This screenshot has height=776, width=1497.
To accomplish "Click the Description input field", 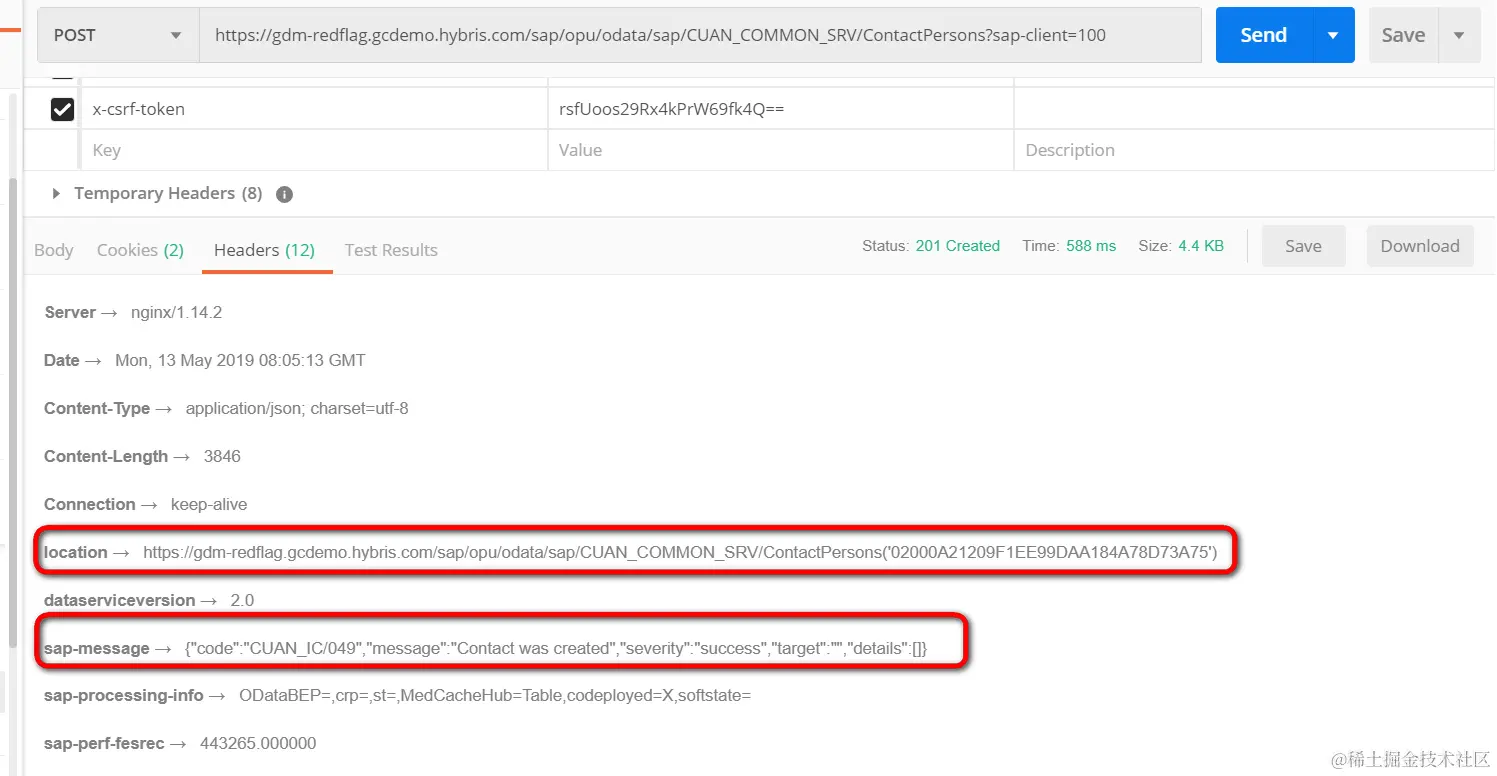I will 1254,150.
